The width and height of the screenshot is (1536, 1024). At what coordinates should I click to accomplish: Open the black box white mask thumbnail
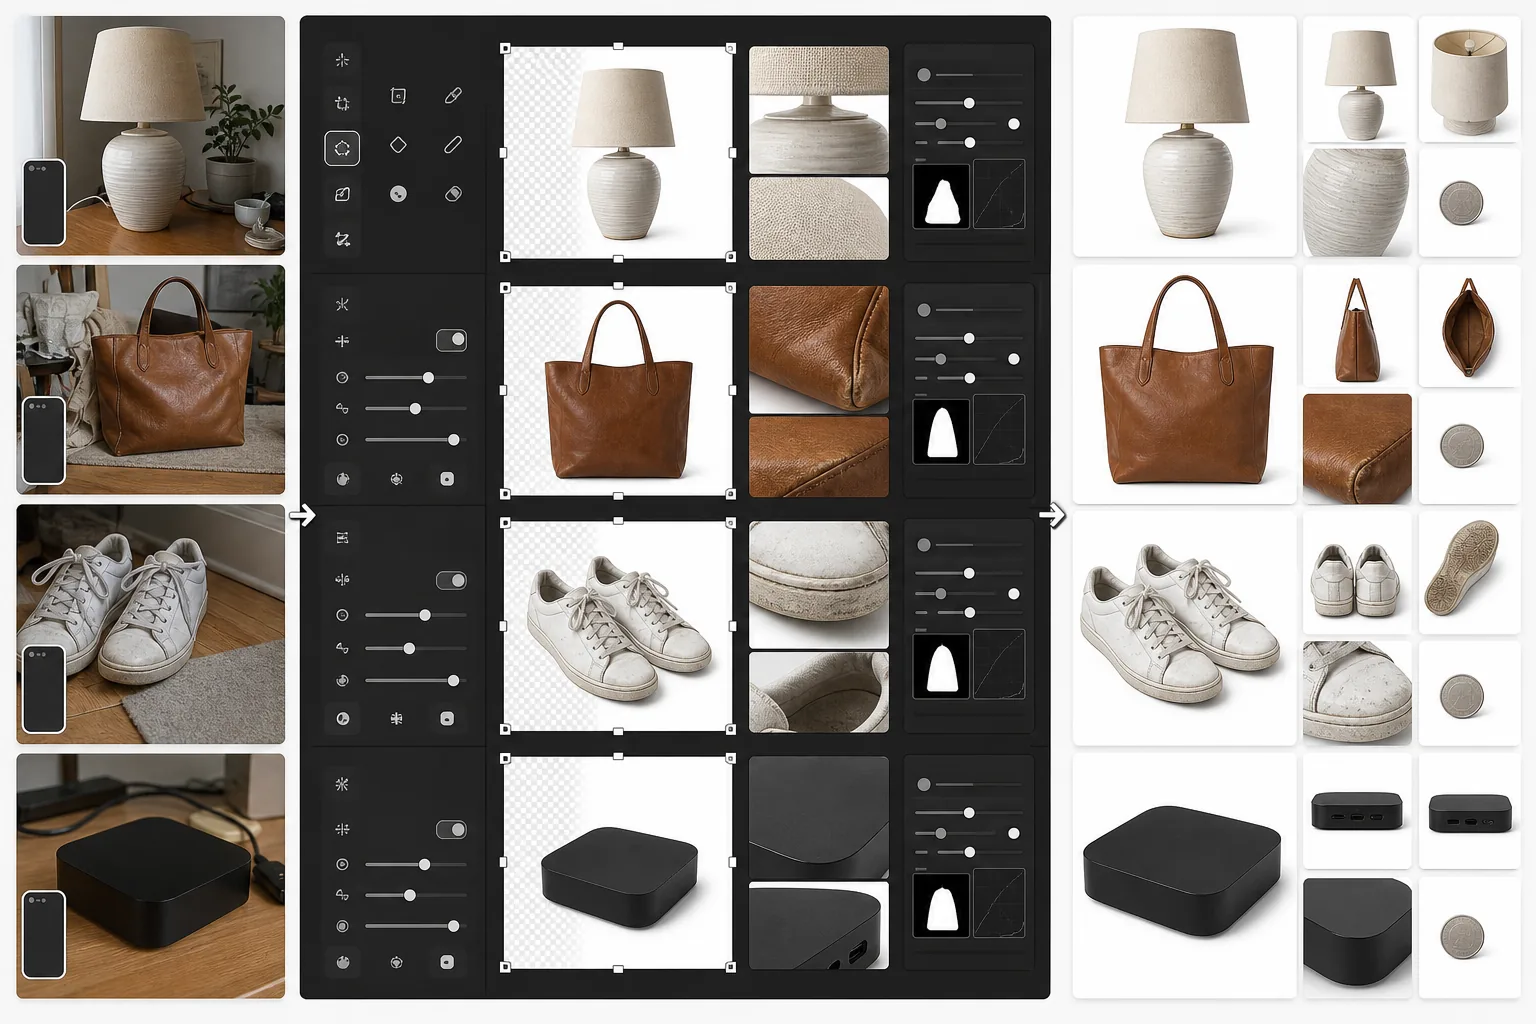point(941,903)
